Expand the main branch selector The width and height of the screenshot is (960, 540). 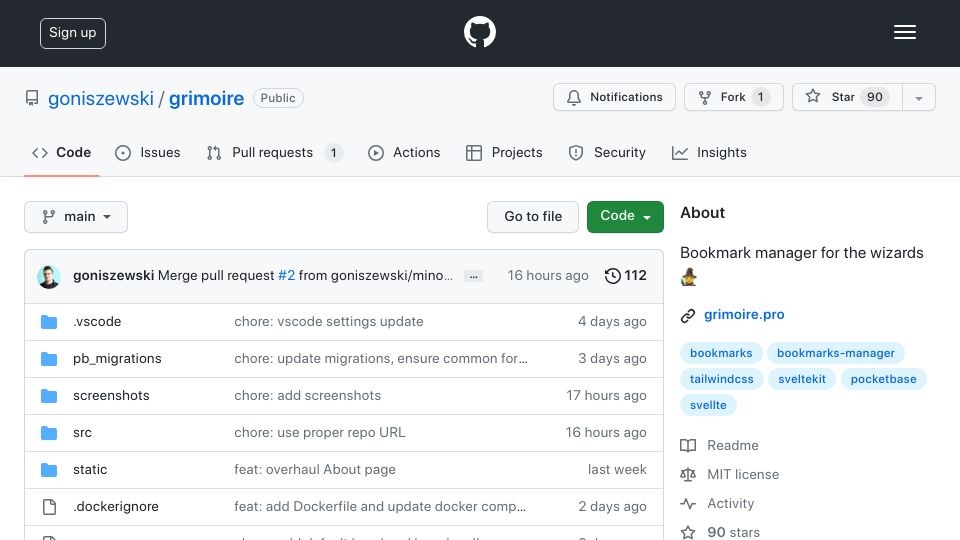coord(76,217)
